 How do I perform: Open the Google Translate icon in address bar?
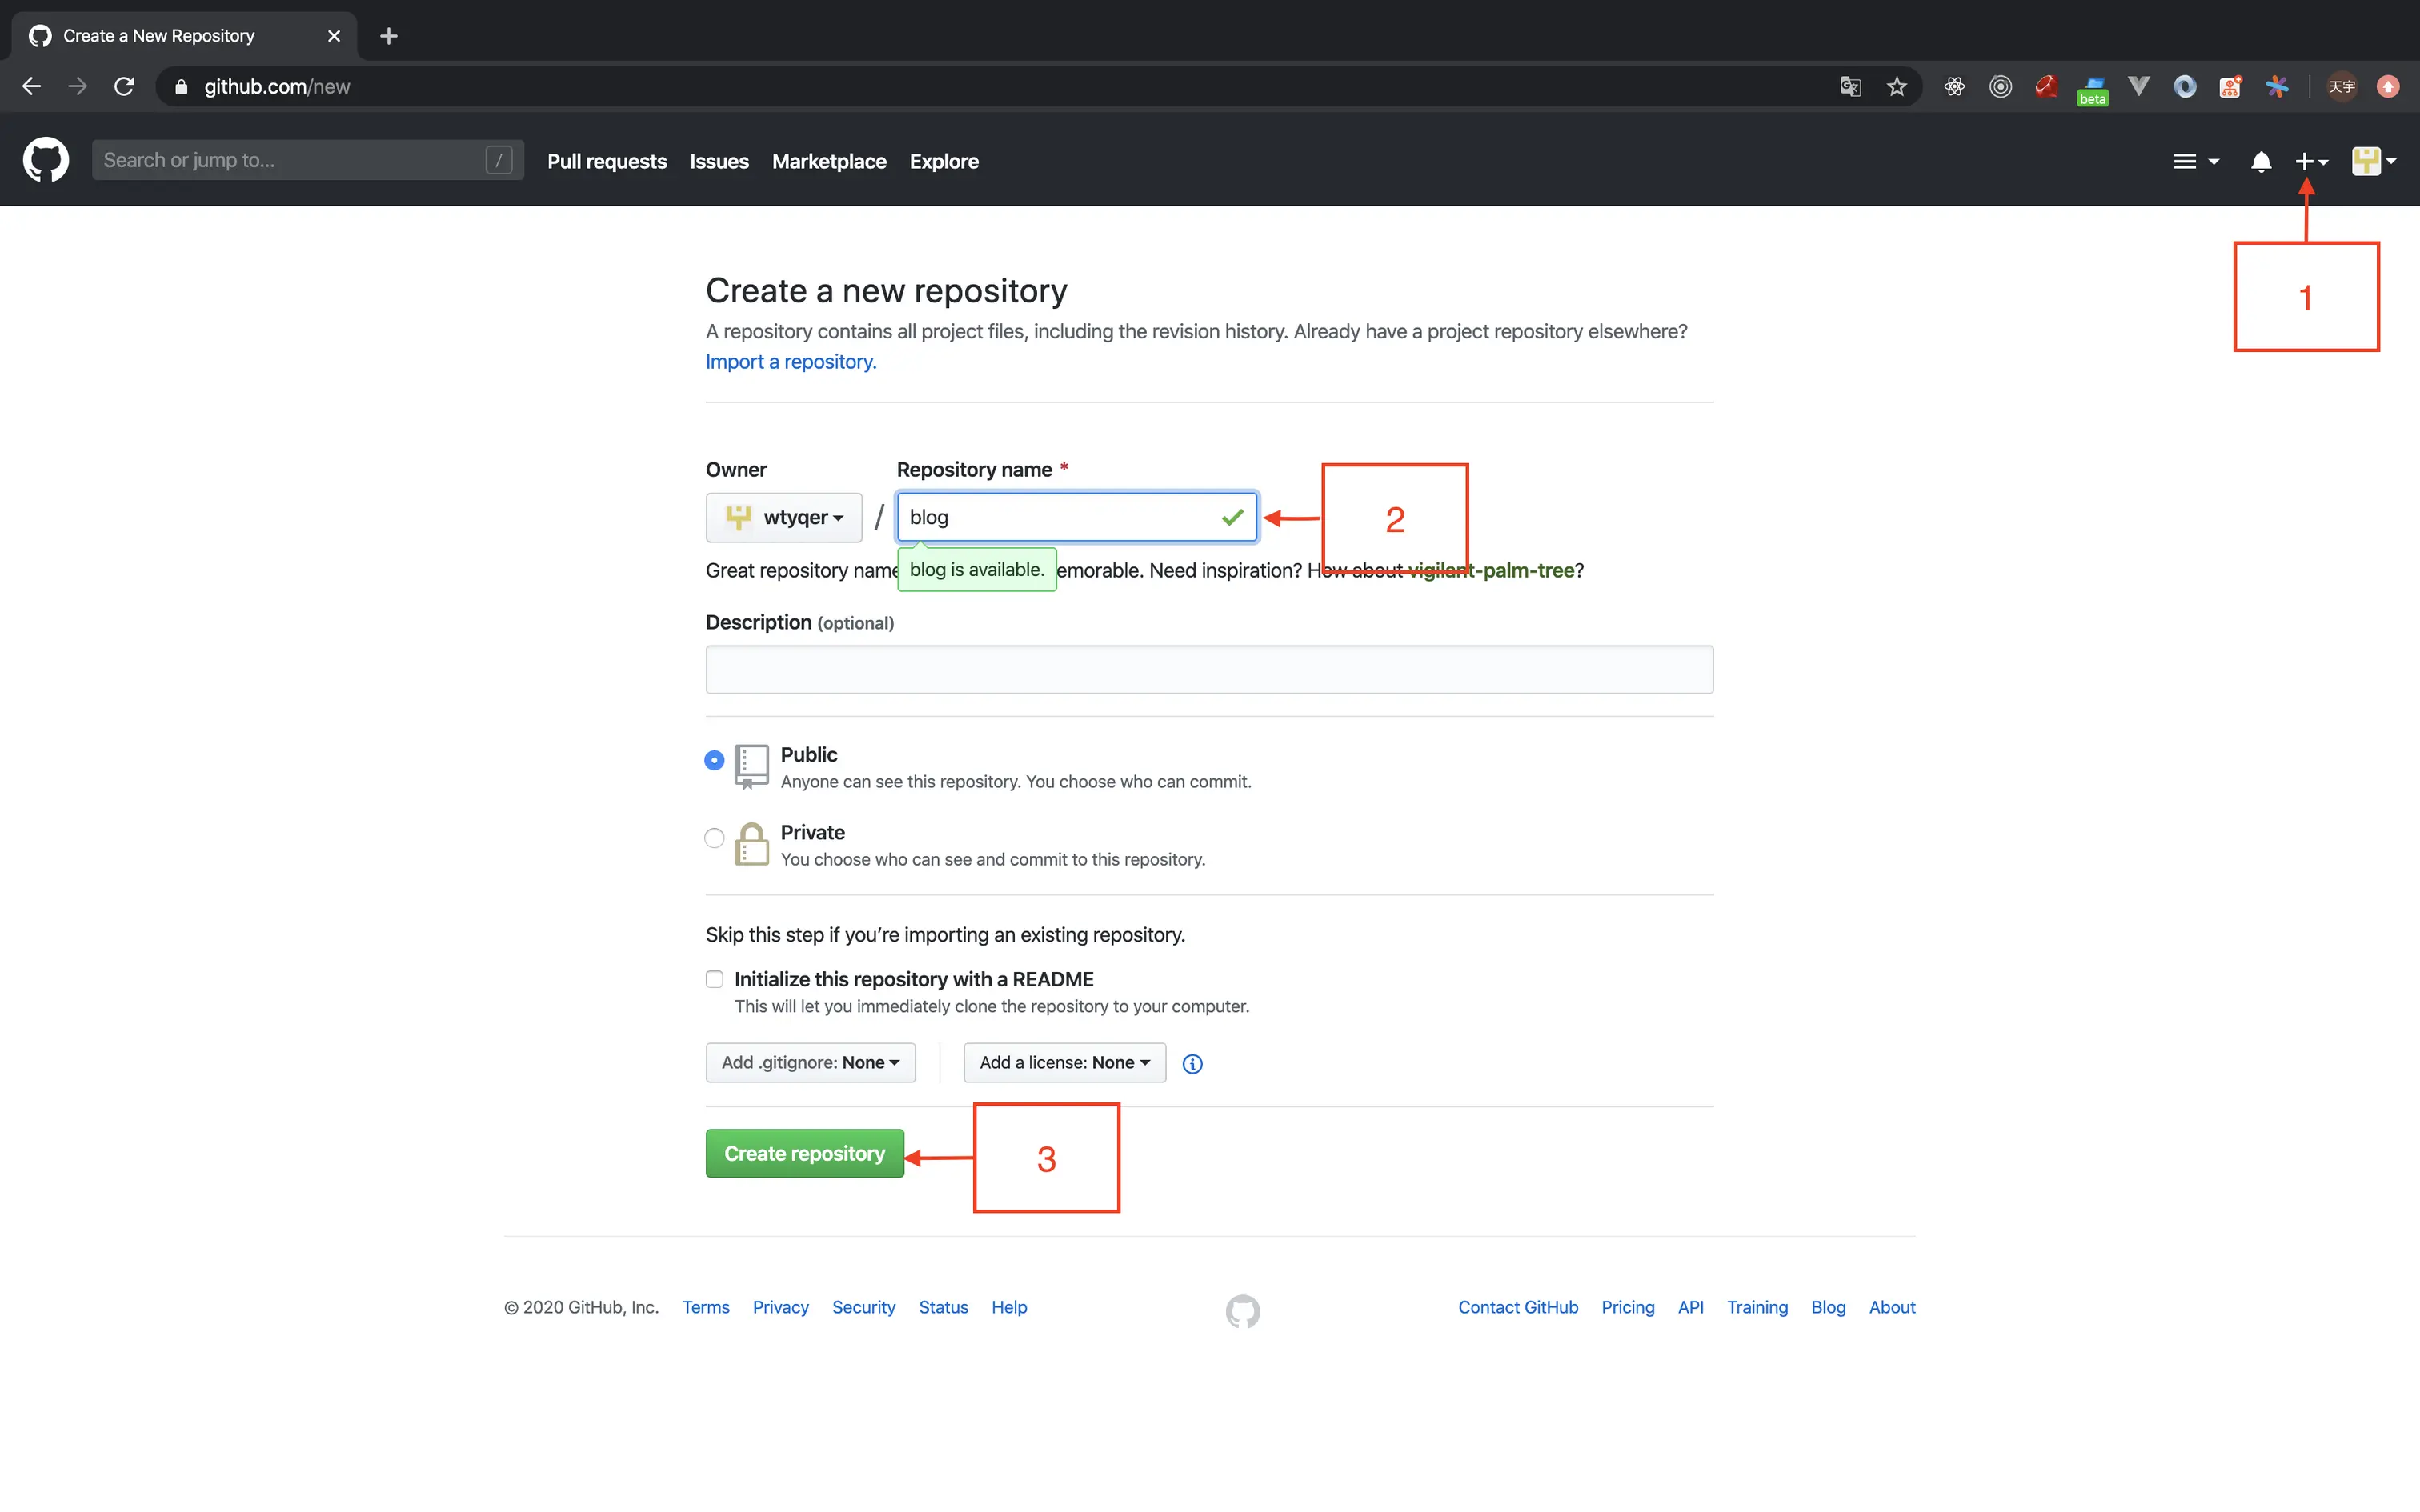[x=1850, y=87]
